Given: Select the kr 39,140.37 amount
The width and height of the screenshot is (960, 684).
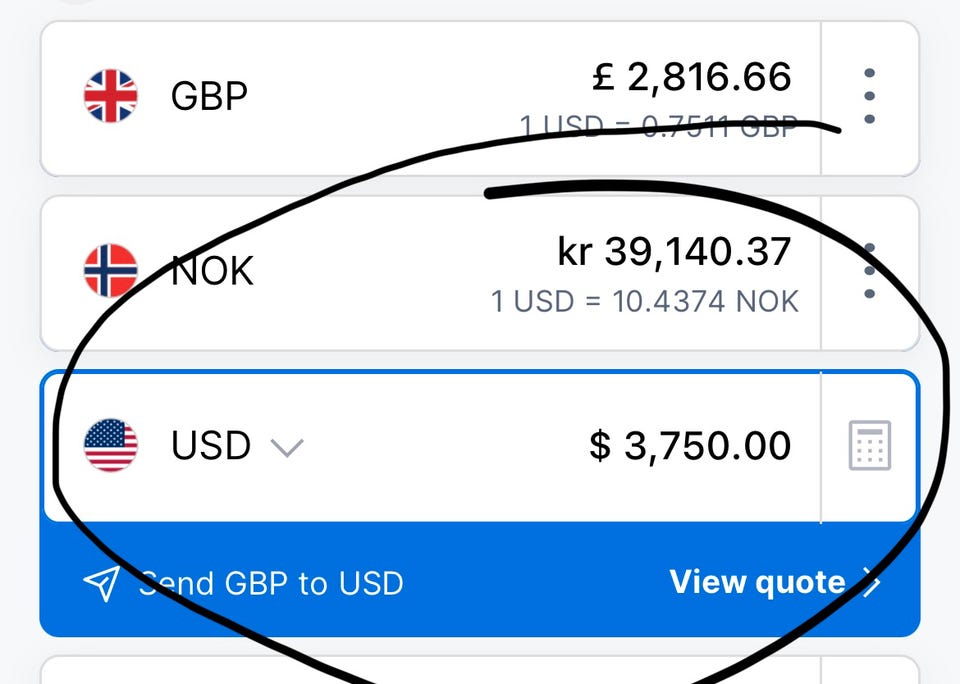Looking at the screenshot, I should pos(674,252).
